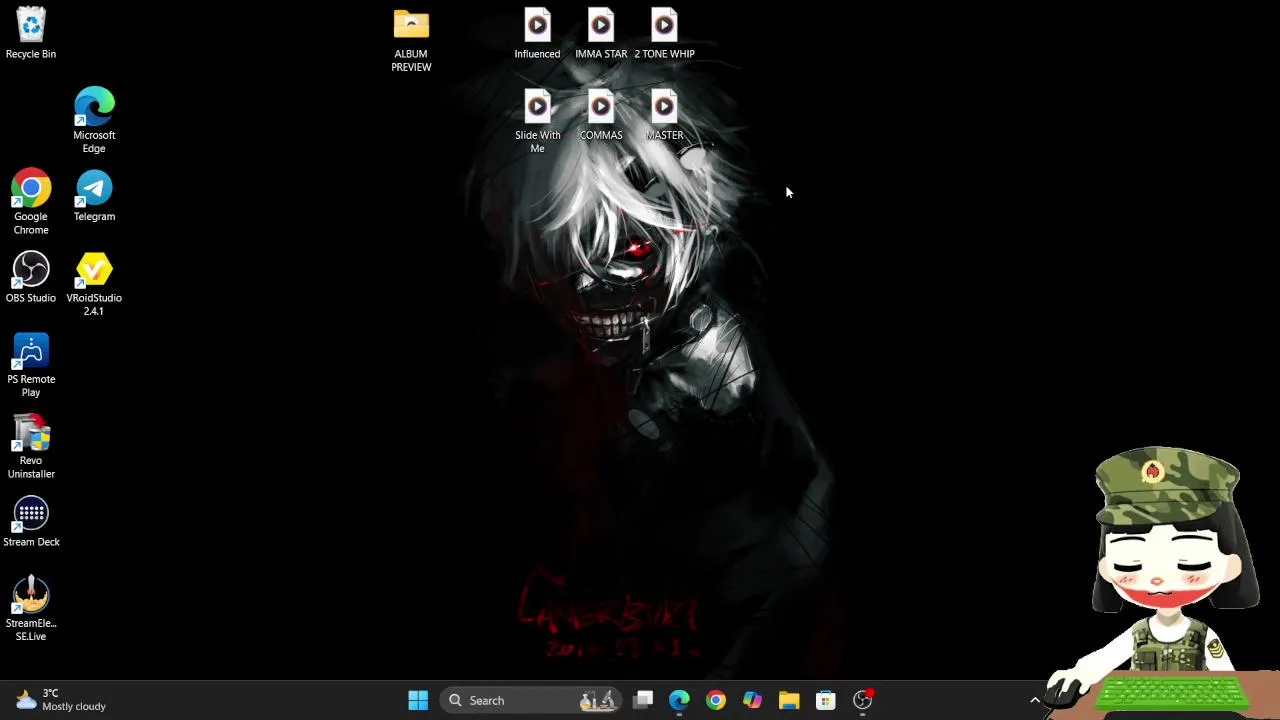Open the weather widget showing 3°C

[62, 700]
